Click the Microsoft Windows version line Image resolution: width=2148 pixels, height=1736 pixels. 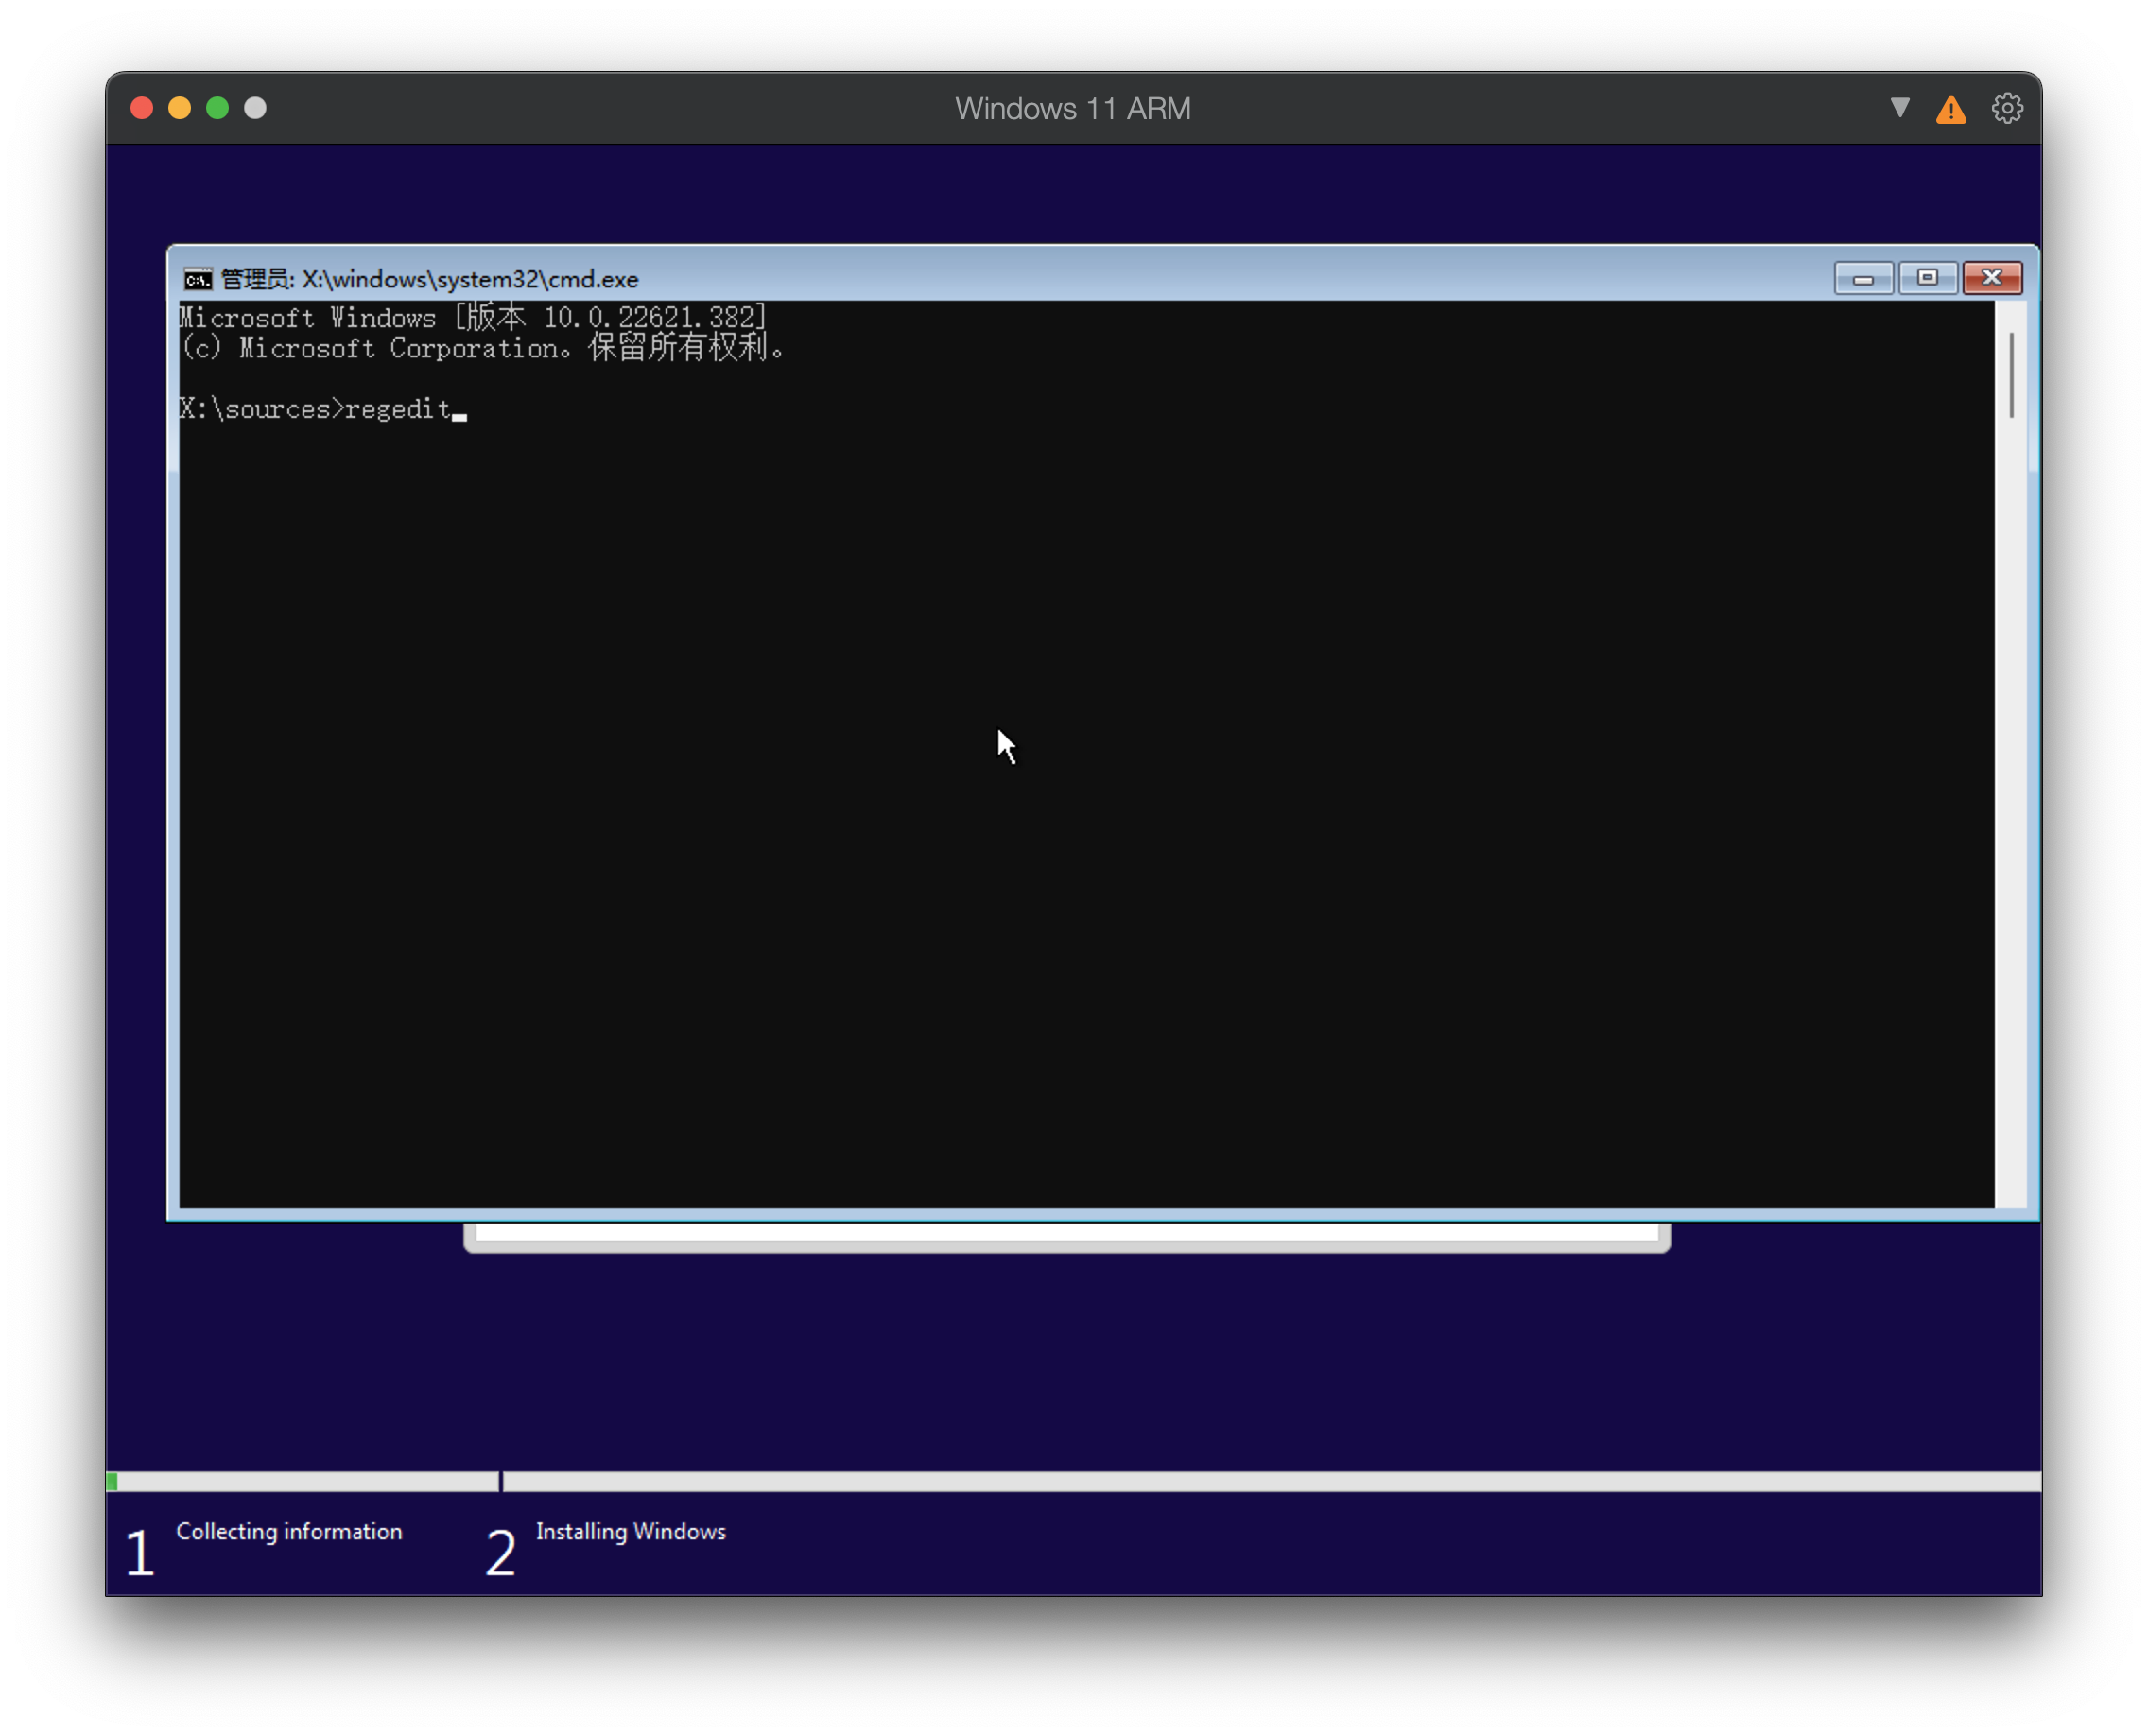(472, 318)
